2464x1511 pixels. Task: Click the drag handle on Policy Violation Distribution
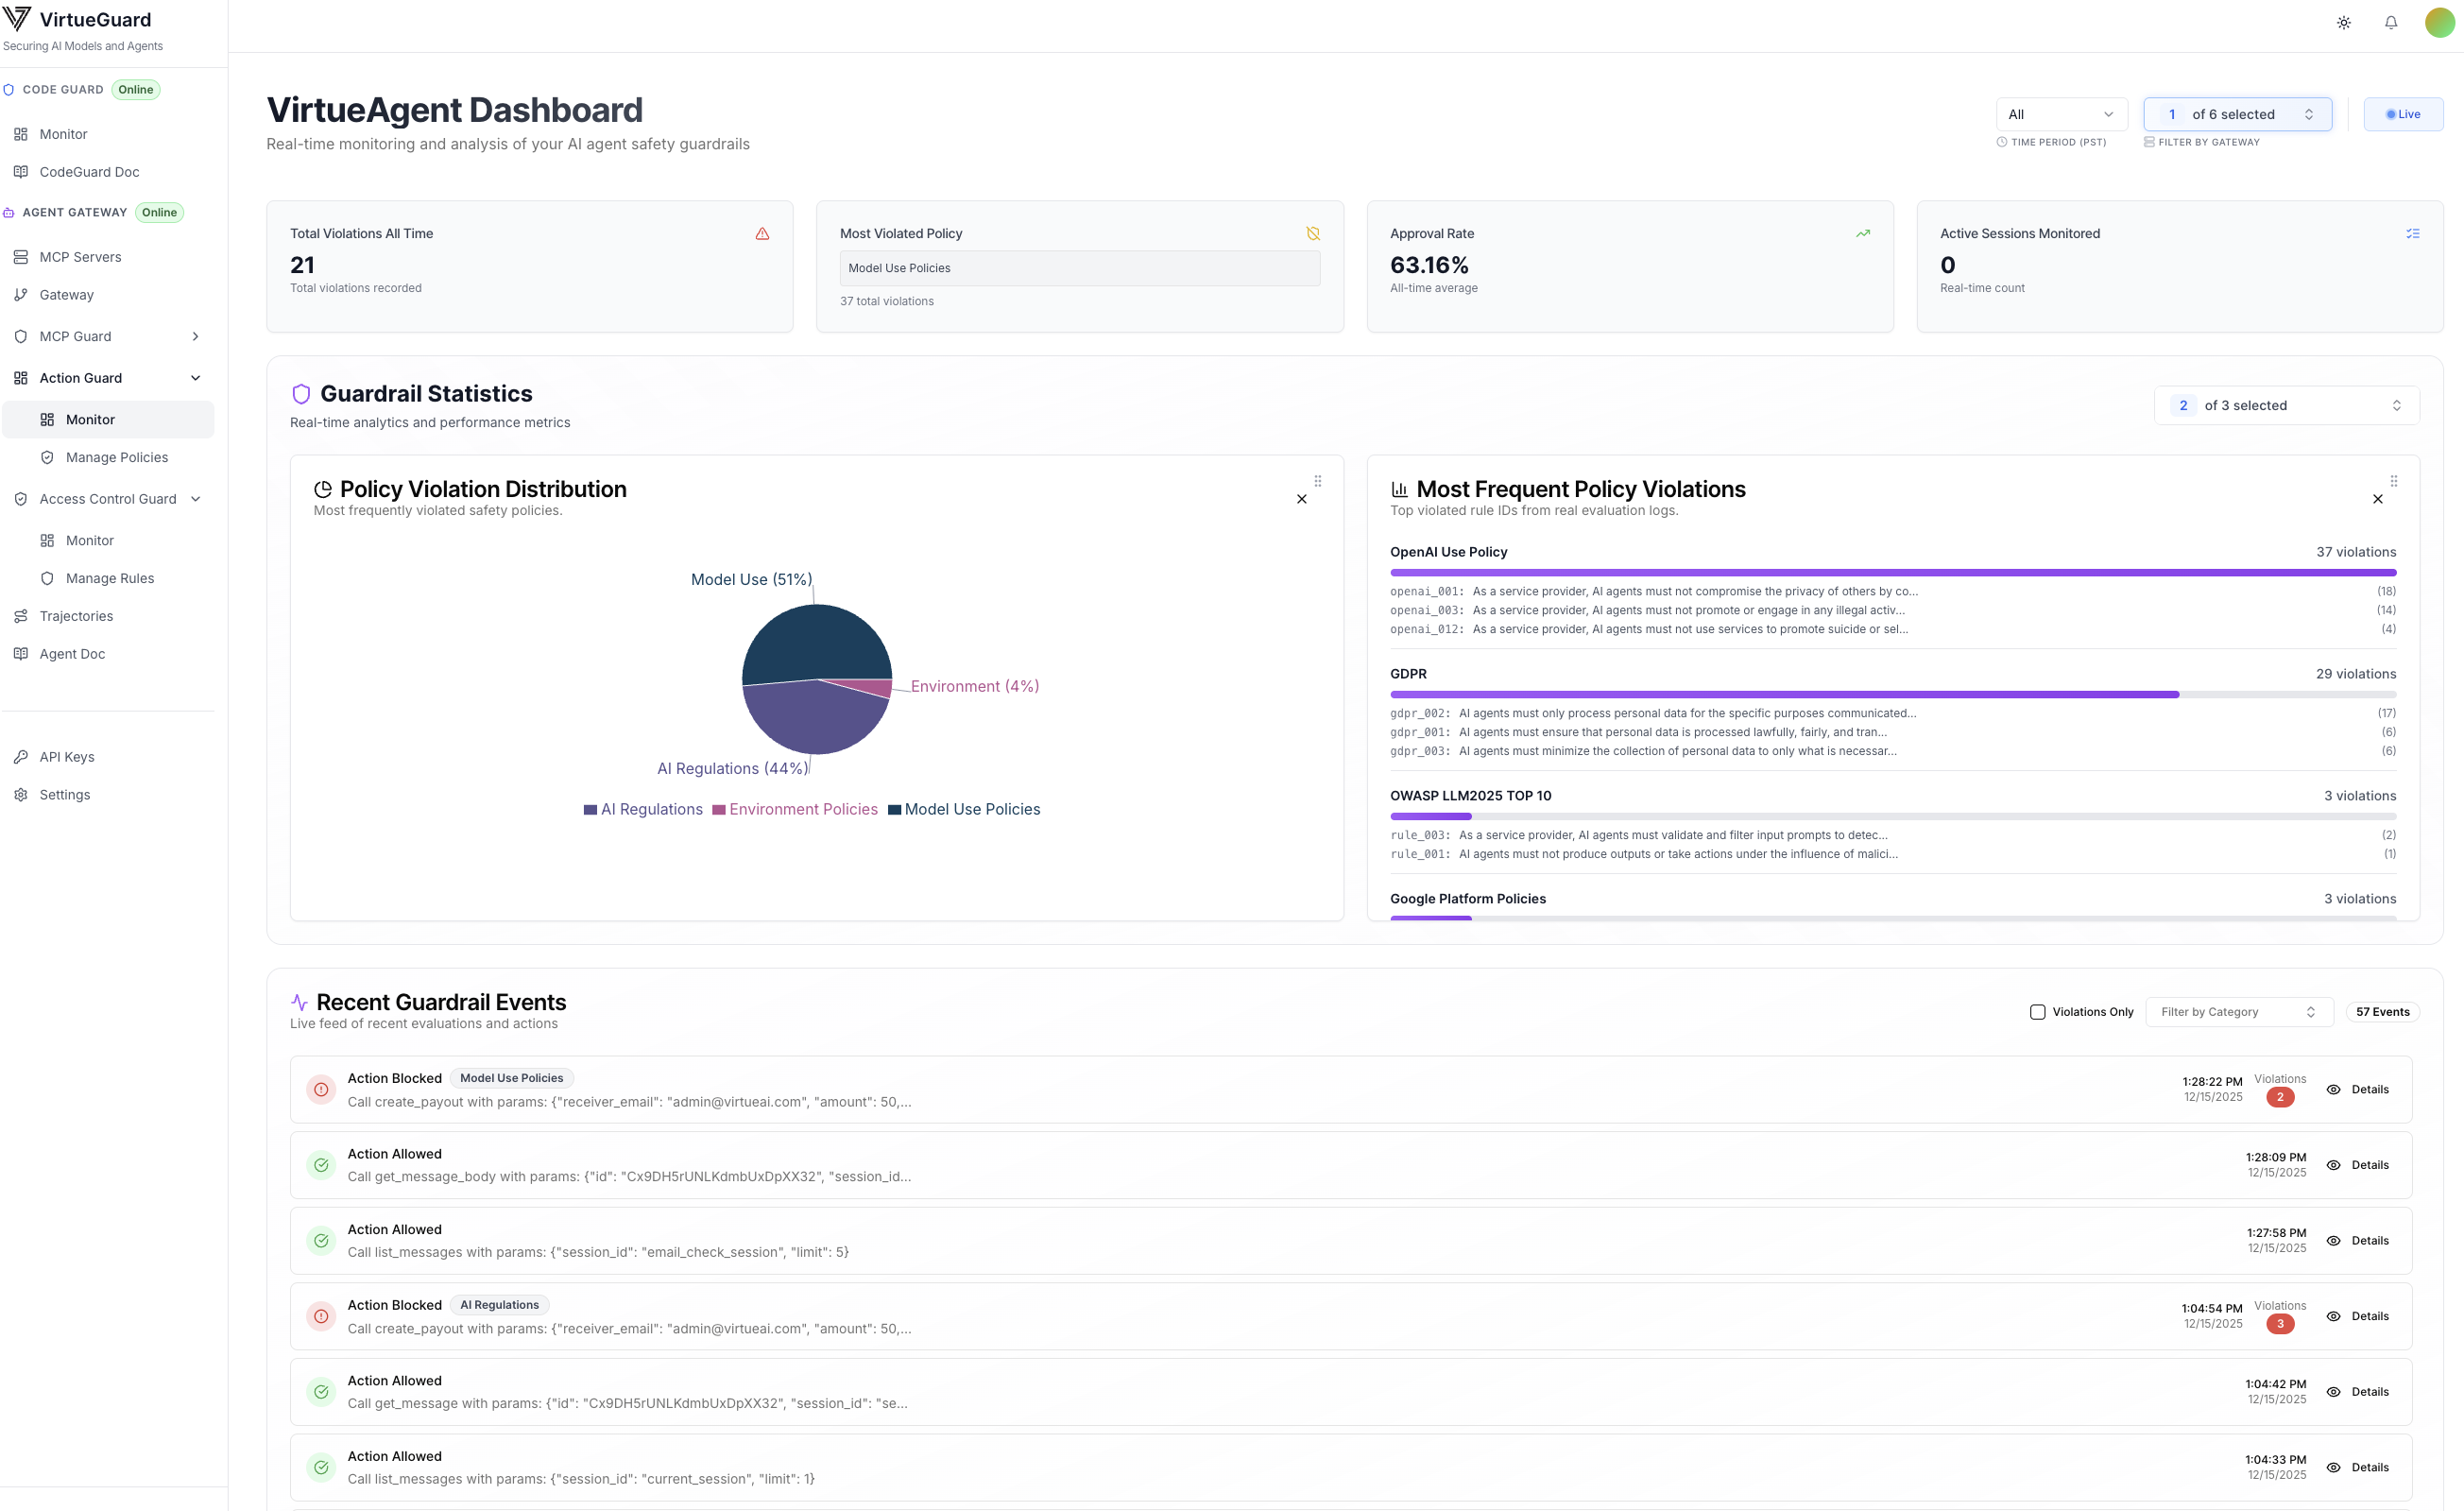tap(1317, 481)
